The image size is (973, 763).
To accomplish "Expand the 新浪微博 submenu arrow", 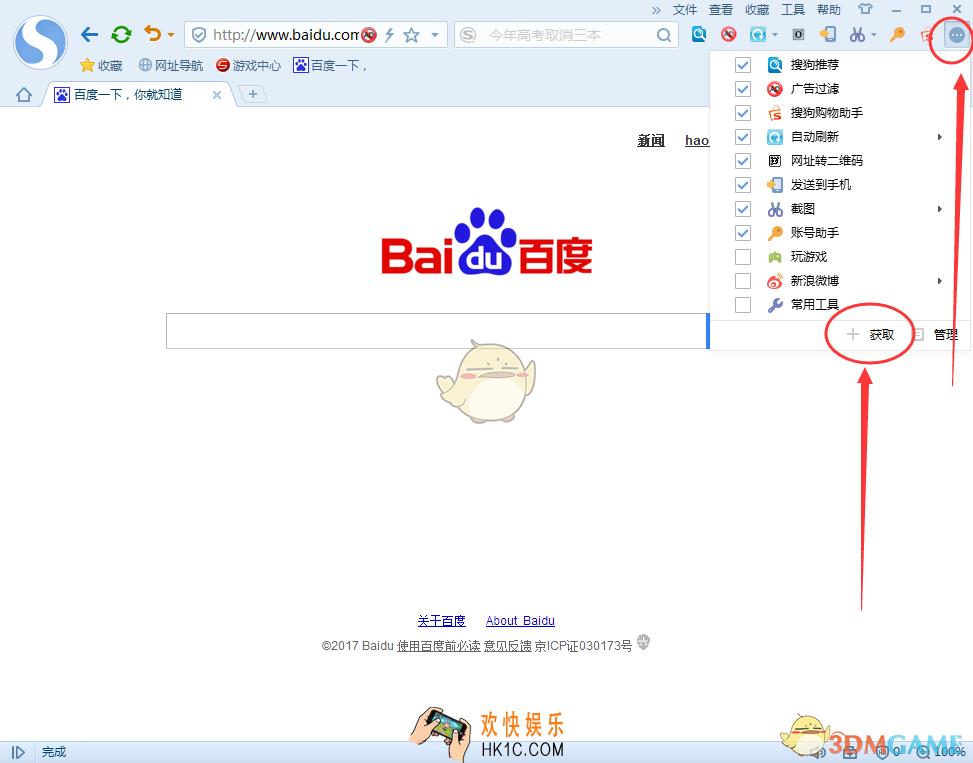I will click(x=940, y=281).
